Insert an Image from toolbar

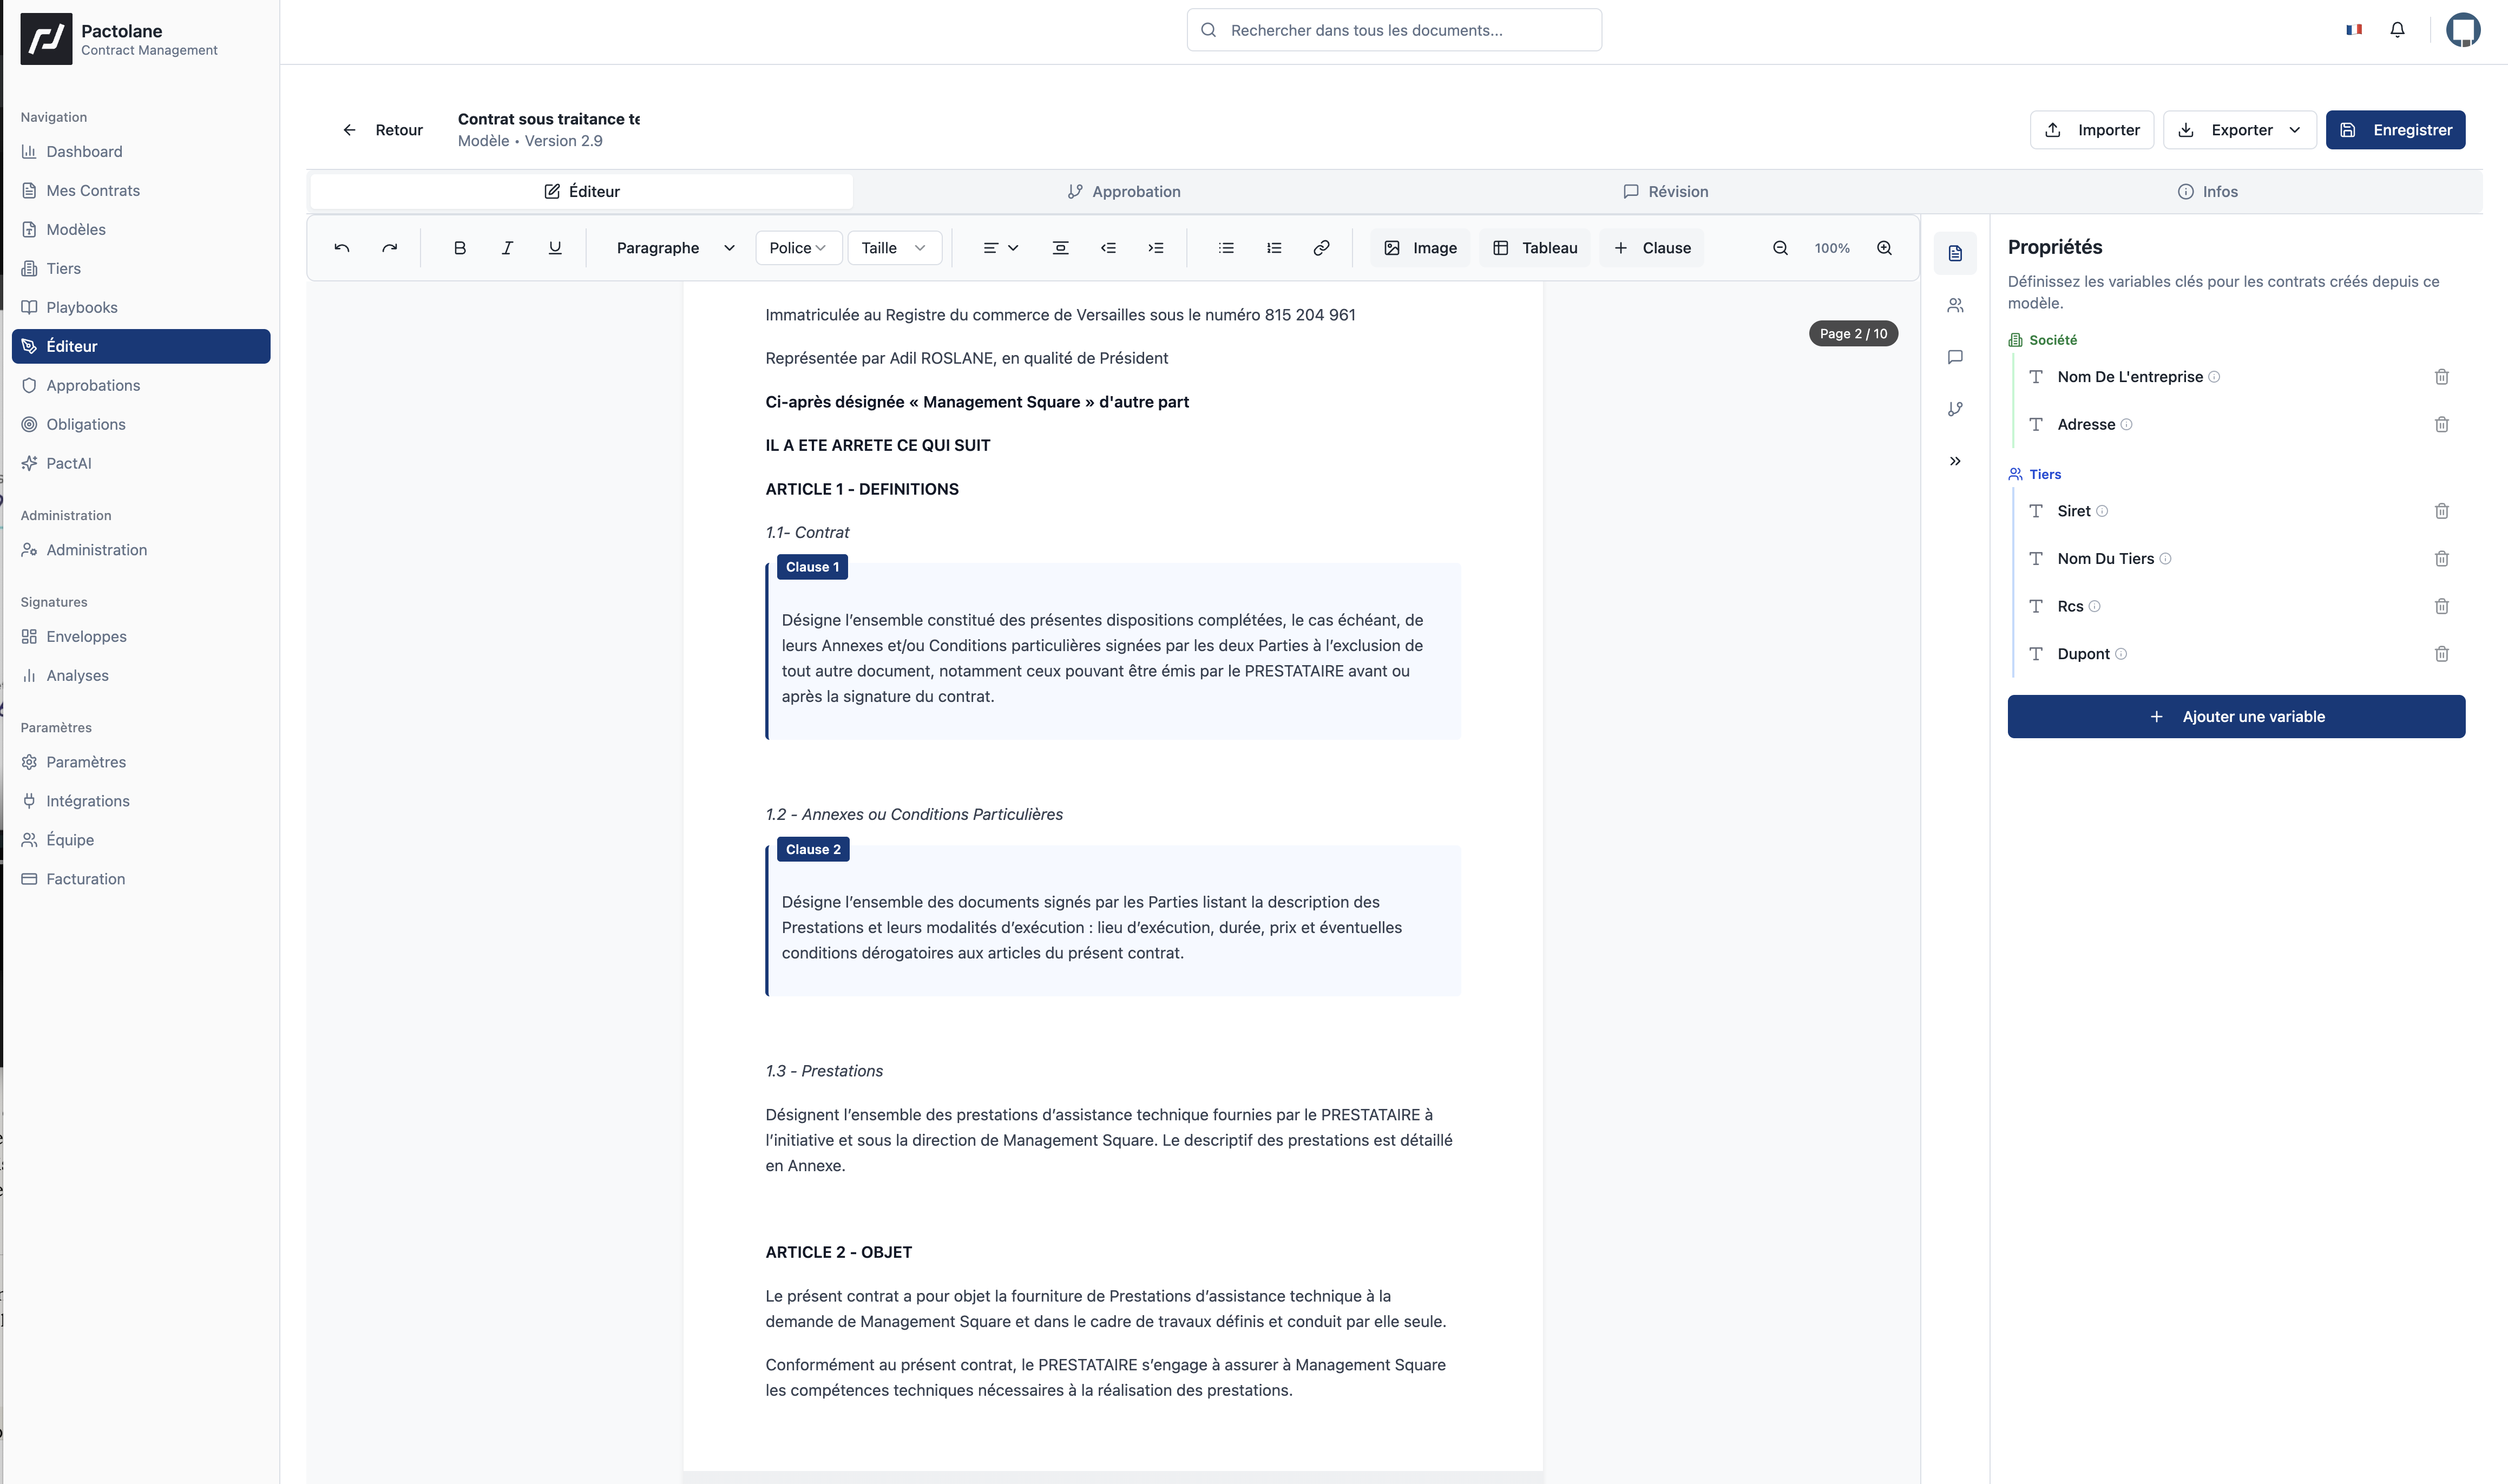(x=1420, y=248)
